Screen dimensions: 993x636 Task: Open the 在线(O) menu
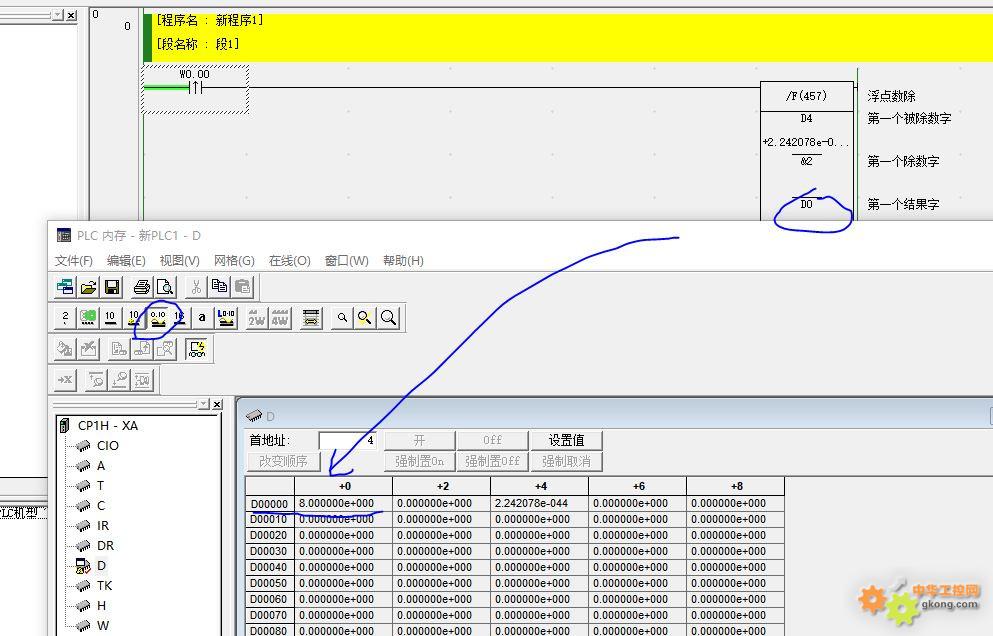(x=289, y=260)
